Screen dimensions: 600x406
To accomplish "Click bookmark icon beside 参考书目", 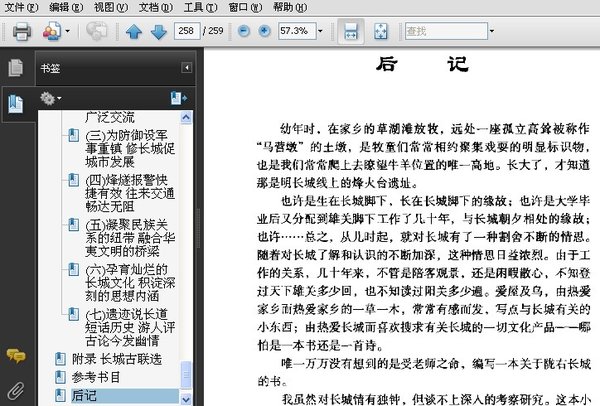I will pos(60,377).
